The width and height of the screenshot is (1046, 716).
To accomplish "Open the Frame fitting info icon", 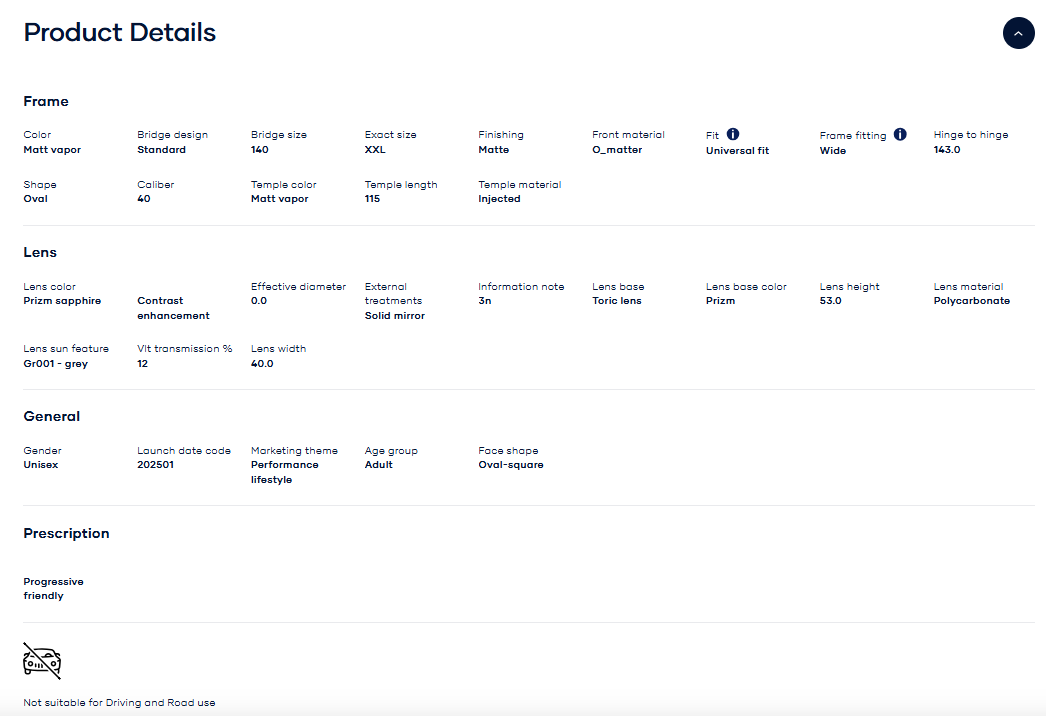I will (900, 134).
